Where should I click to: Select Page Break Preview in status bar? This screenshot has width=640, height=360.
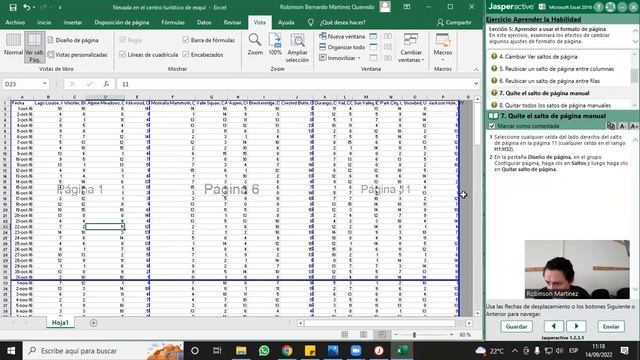(x=382, y=335)
